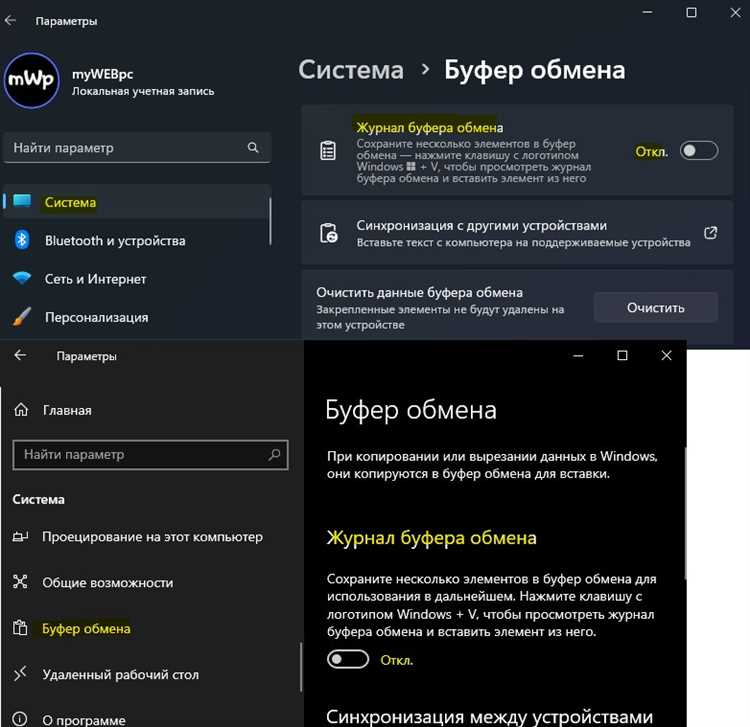Click the Синхронизация между устройствами heading
This screenshot has height=727, width=750.
coord(489,717)
